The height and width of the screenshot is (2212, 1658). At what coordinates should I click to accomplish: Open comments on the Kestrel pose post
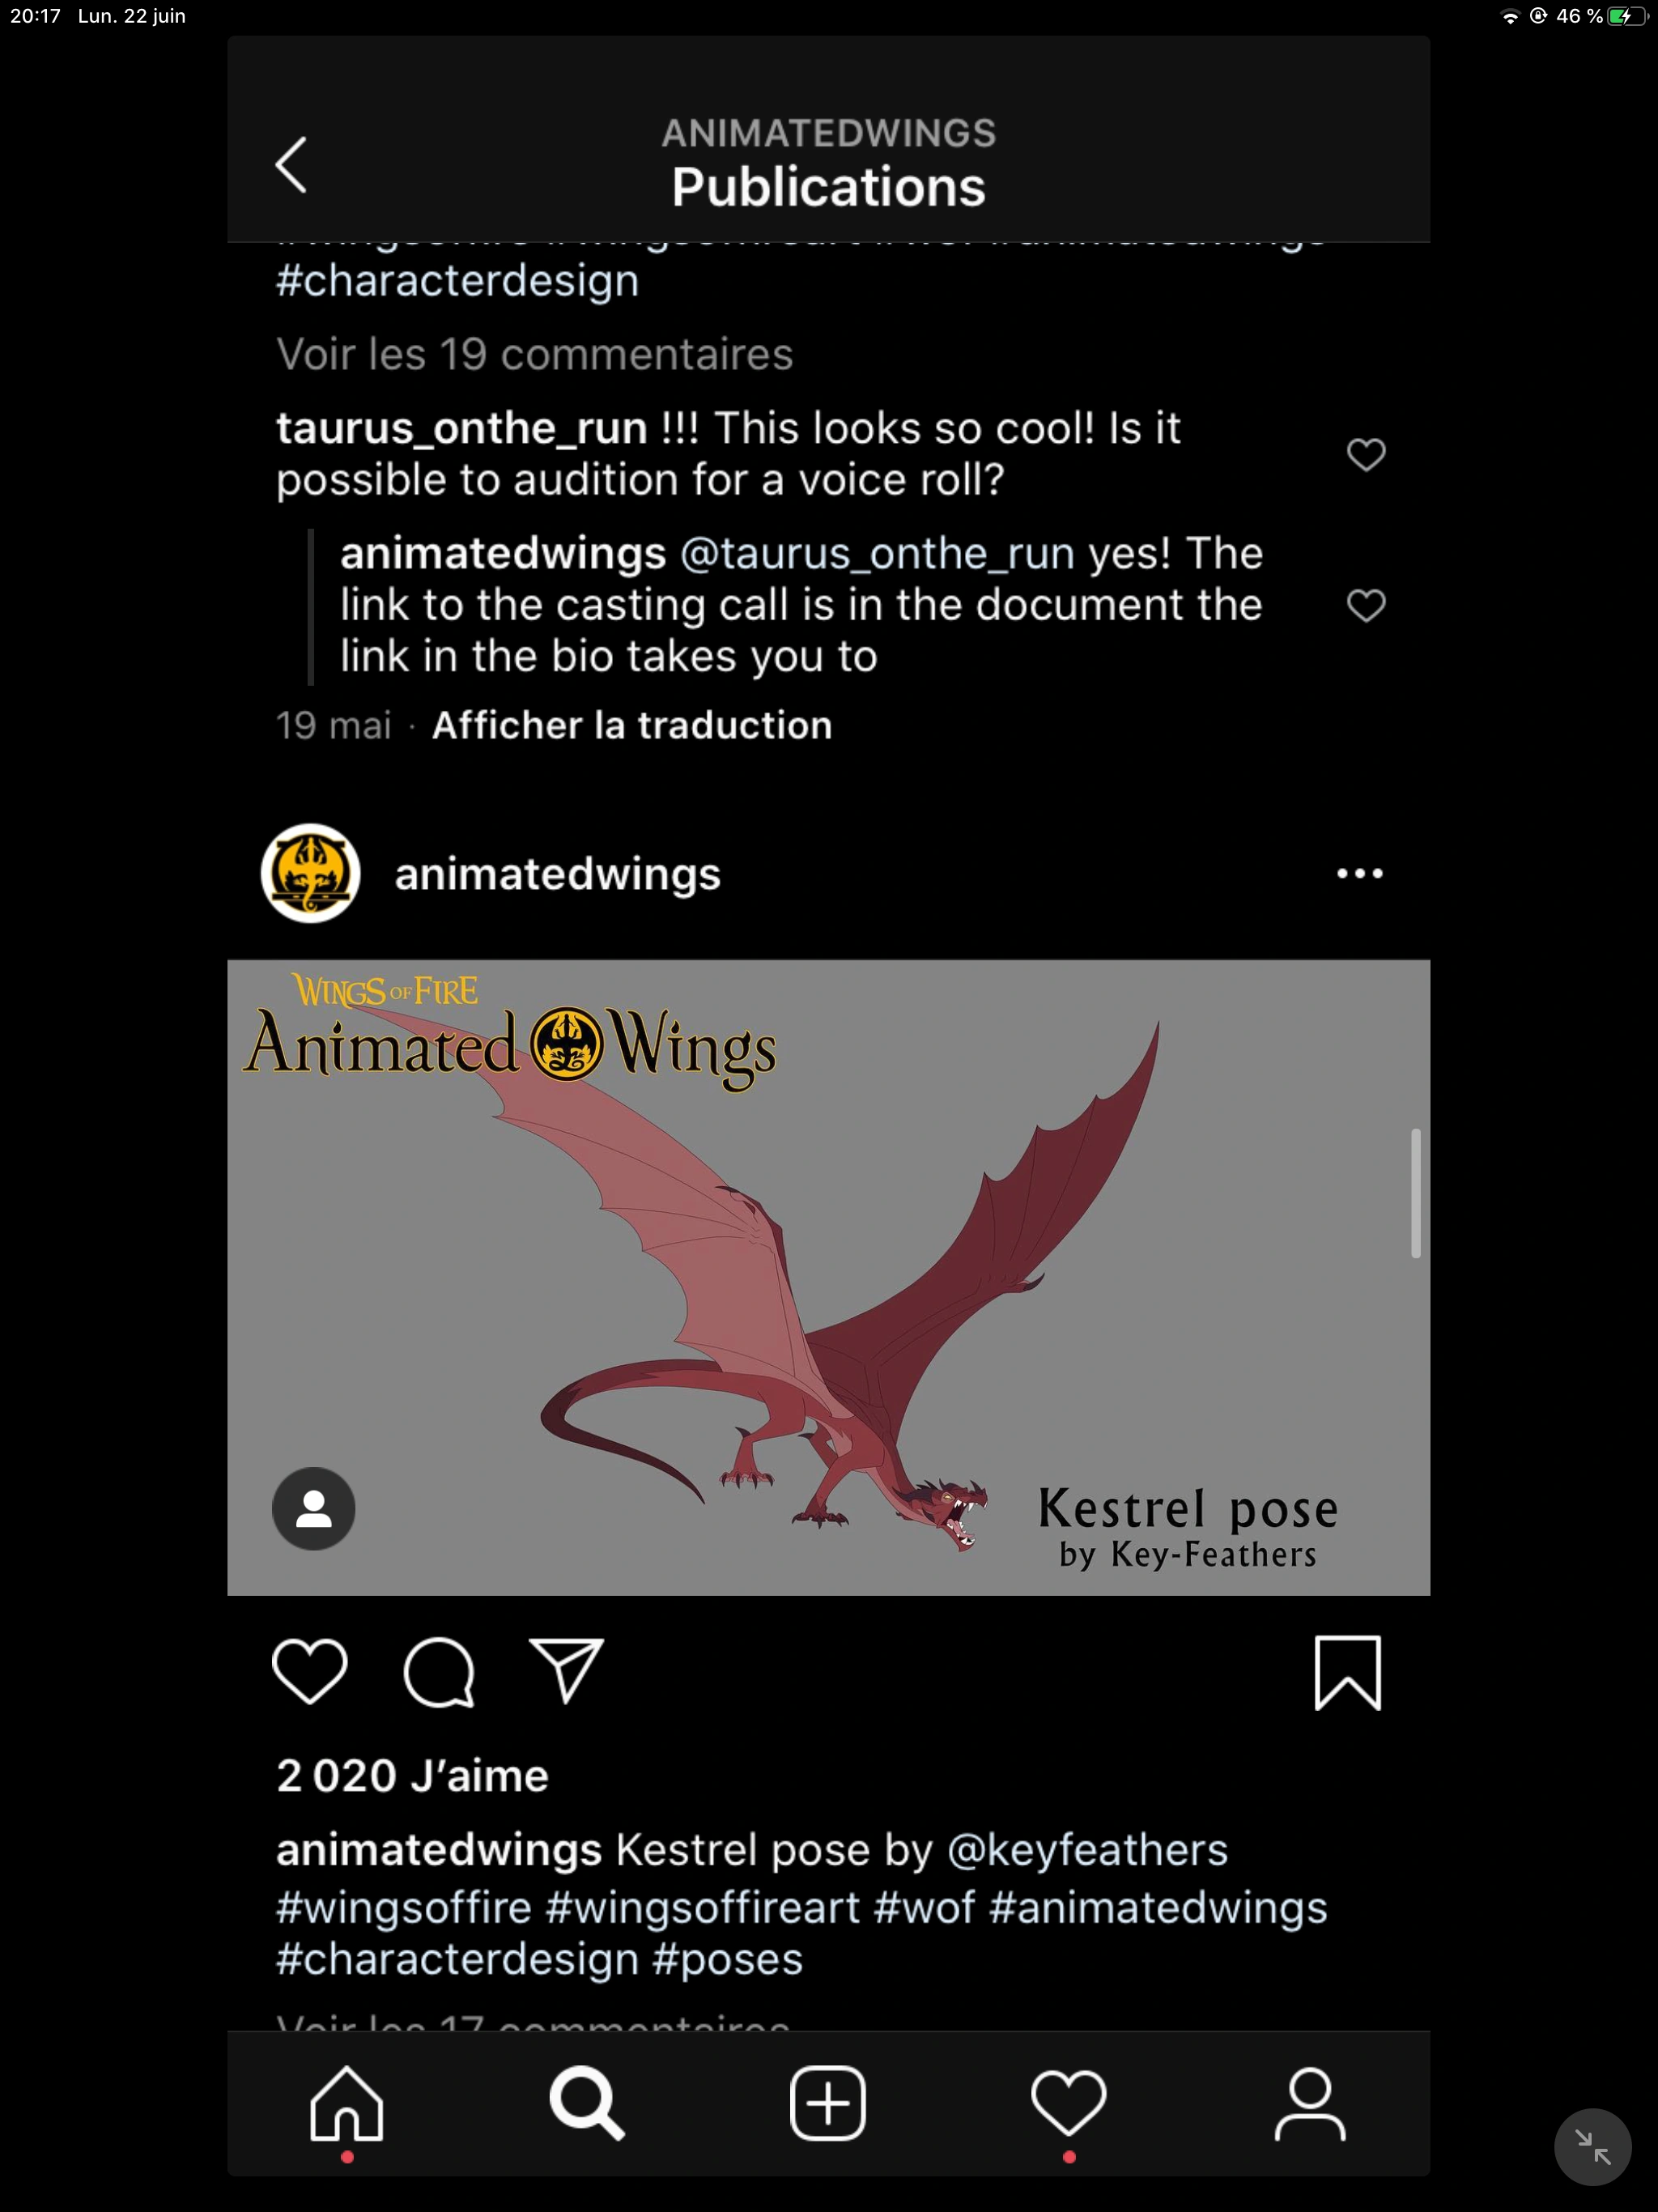click(x=438, y=1671)
